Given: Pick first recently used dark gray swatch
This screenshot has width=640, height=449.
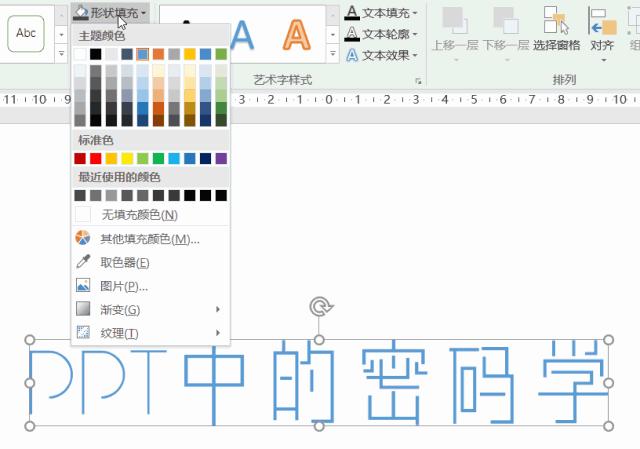Looking at the screenshot, I should 80,196.
